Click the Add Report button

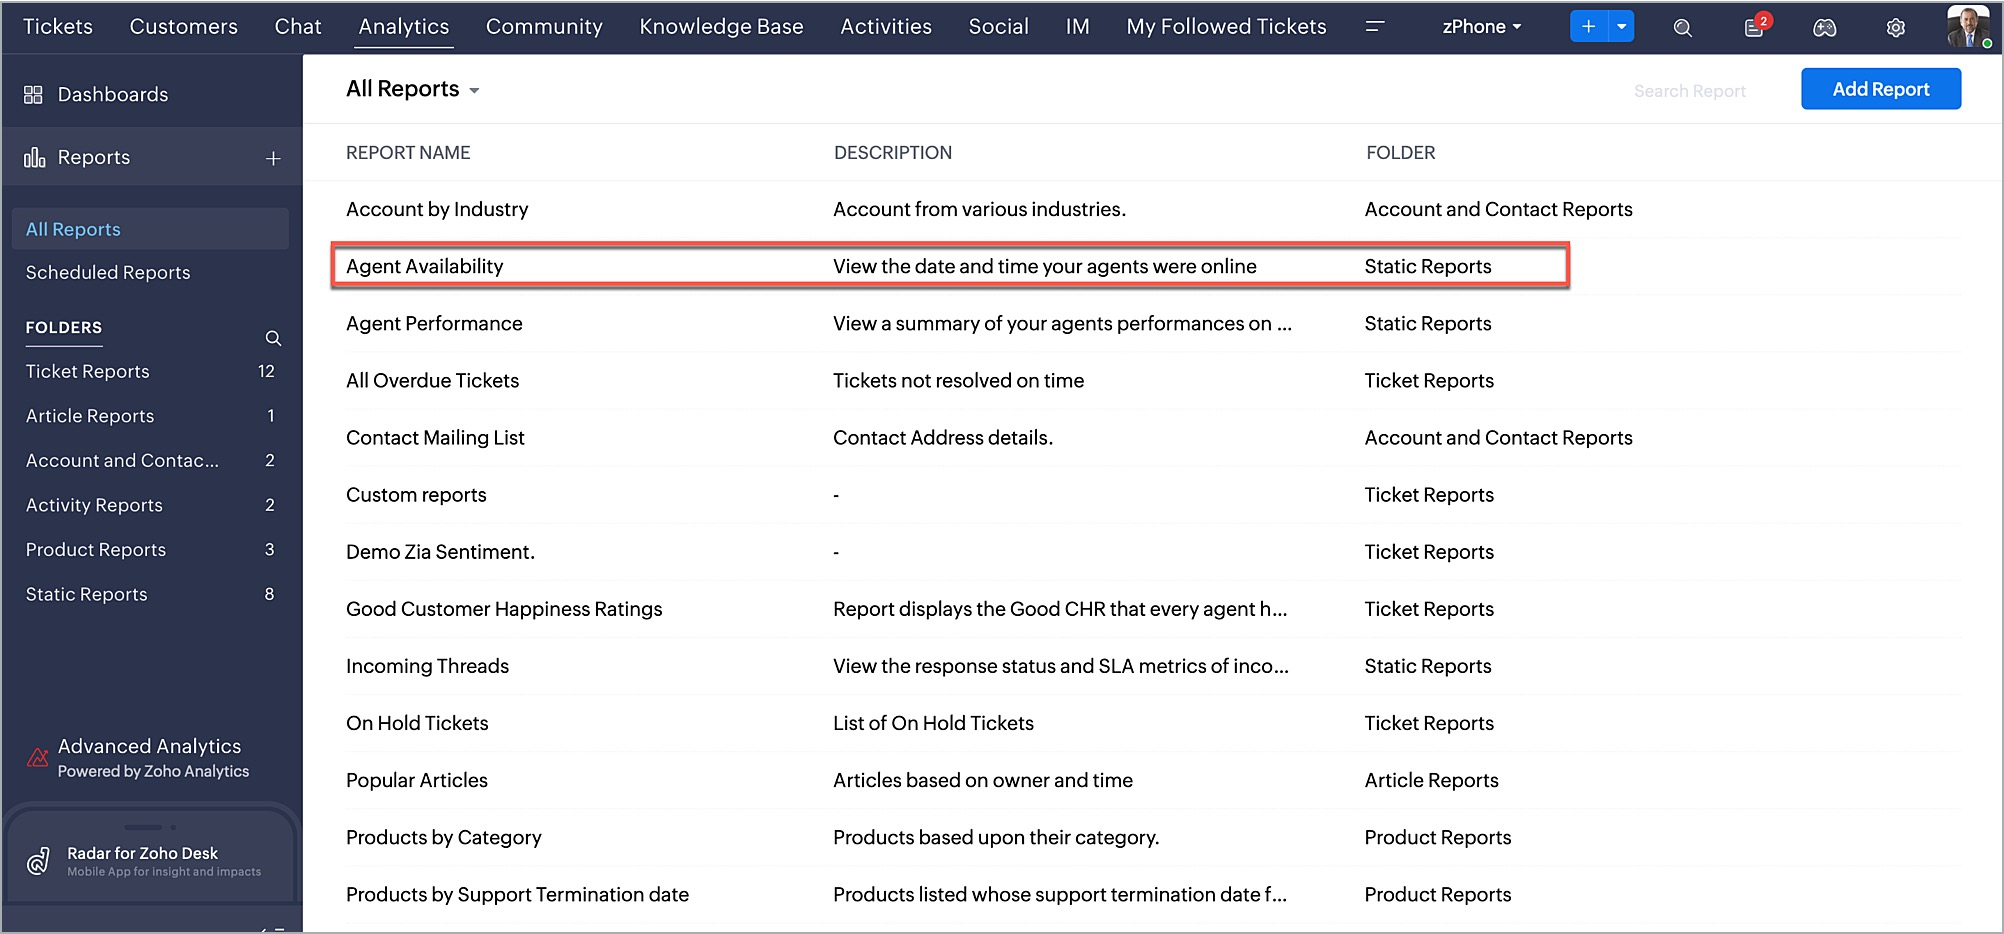click(1880, 89)
